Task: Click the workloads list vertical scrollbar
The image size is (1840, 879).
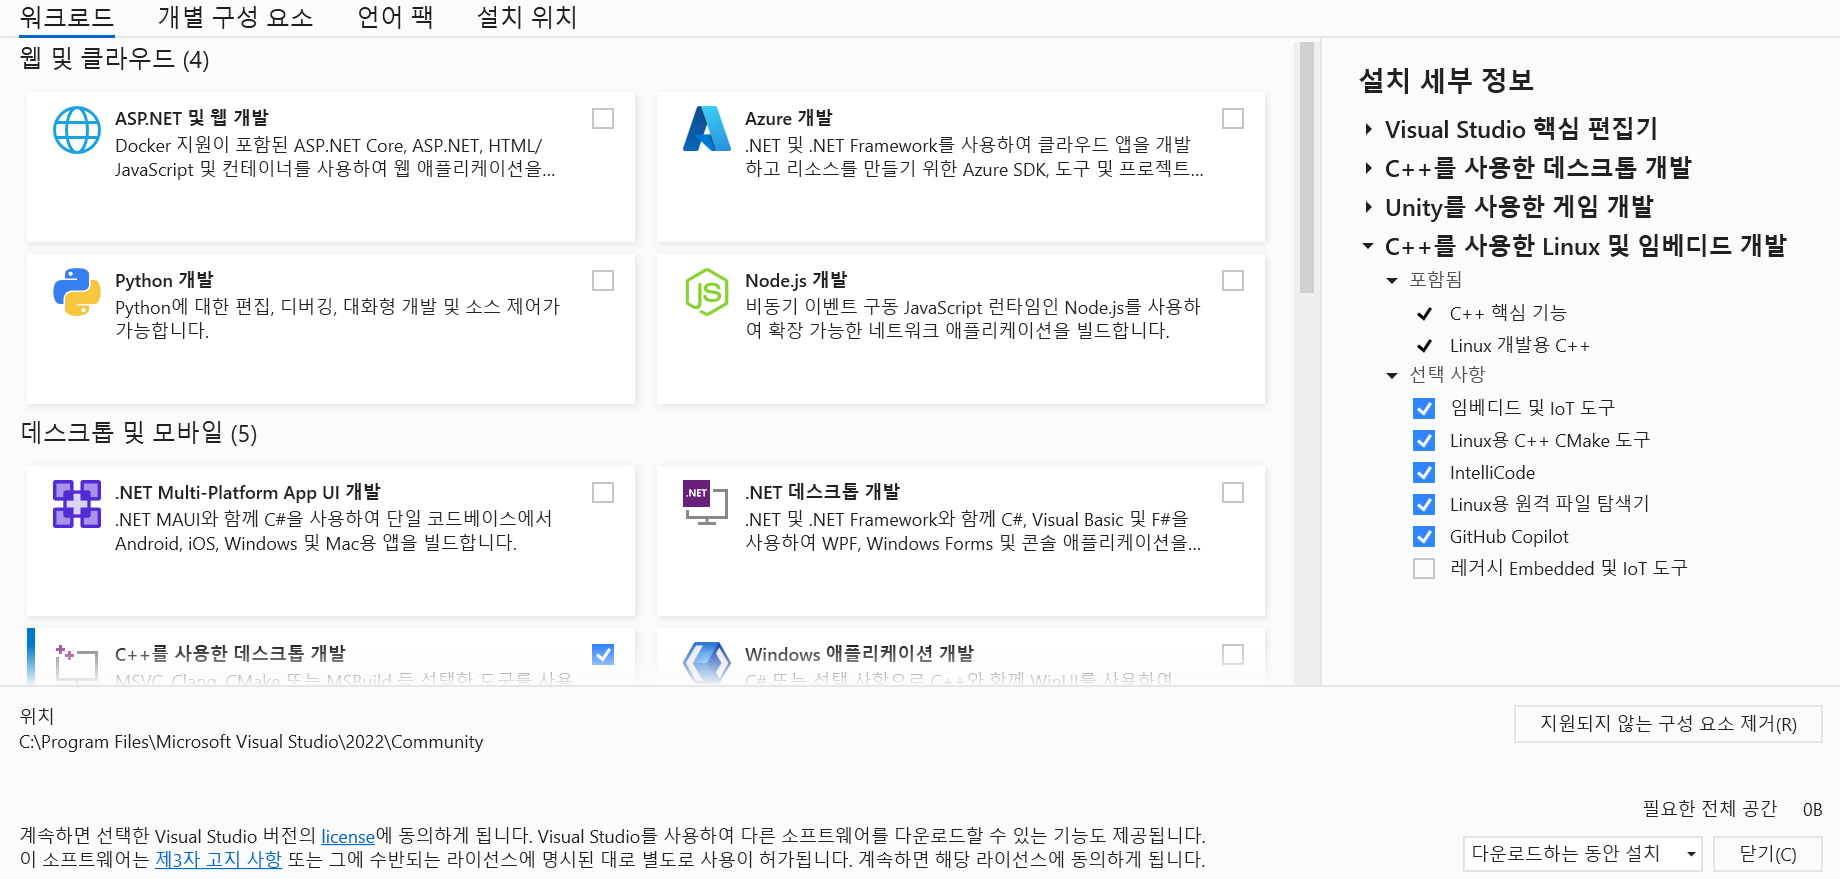Action: (1306, 168)
